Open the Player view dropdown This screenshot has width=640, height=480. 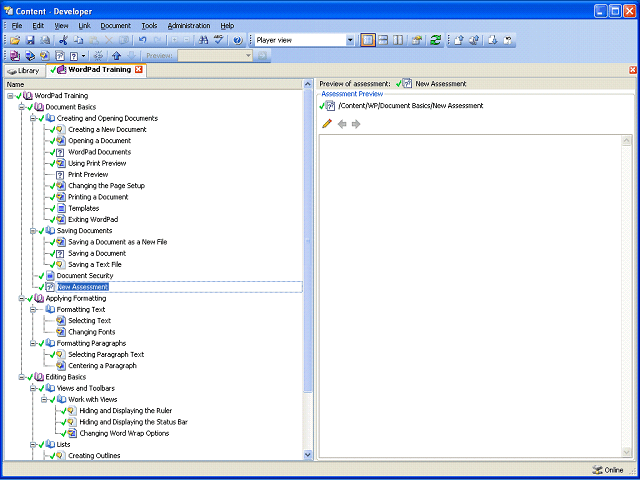pos(350,40)
